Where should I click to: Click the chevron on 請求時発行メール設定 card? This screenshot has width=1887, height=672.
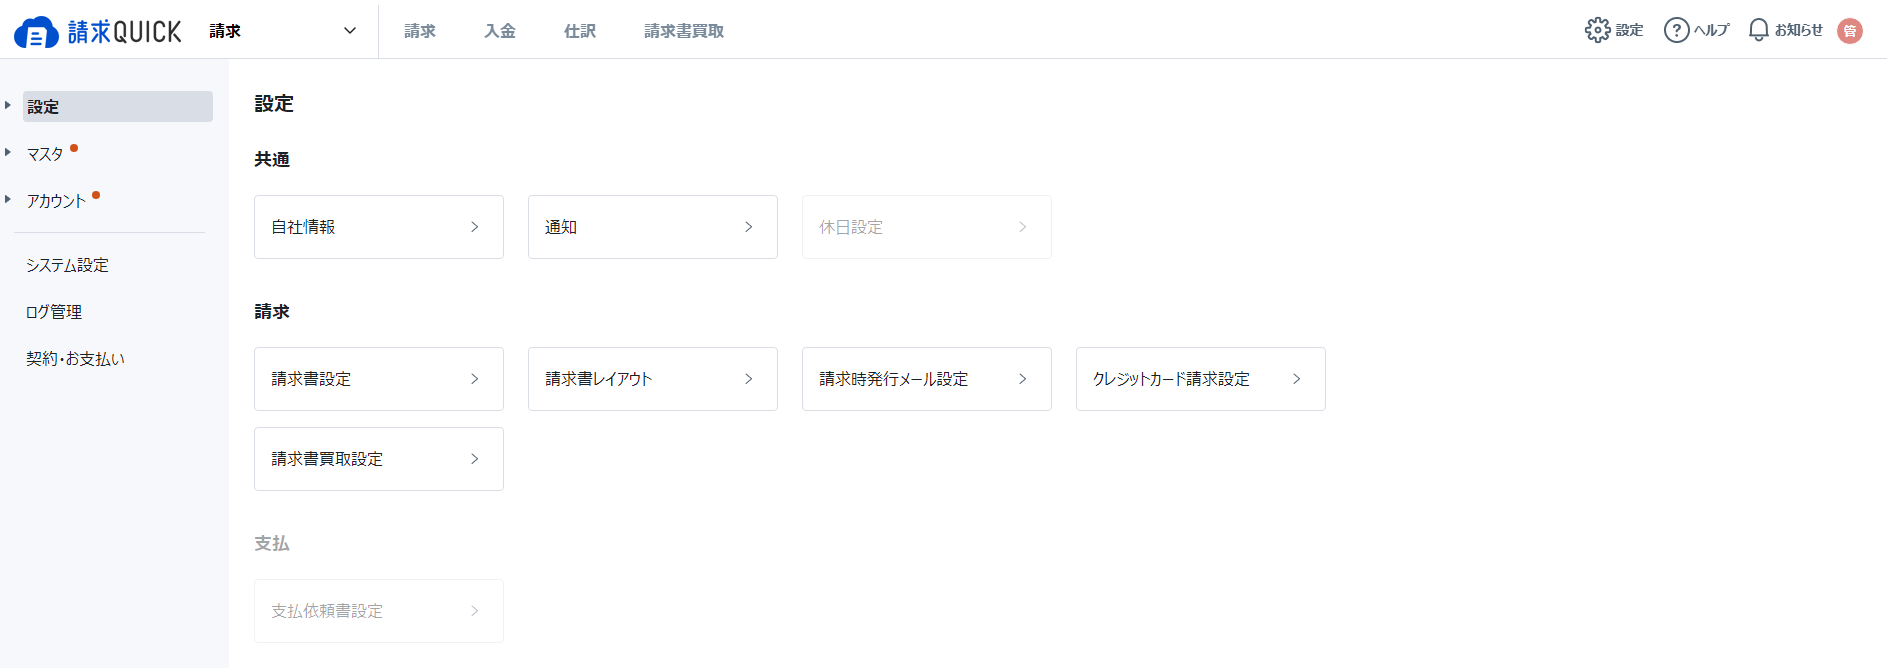1023,379
